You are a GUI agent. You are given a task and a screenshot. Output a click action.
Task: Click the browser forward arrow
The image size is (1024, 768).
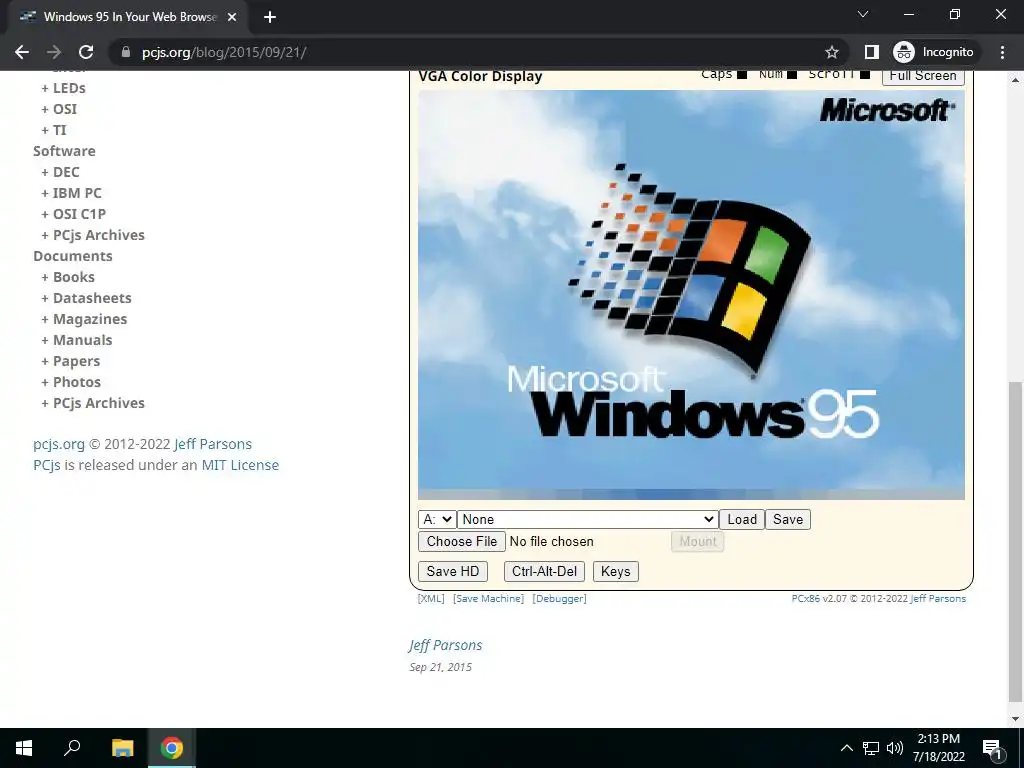(54, 52)
